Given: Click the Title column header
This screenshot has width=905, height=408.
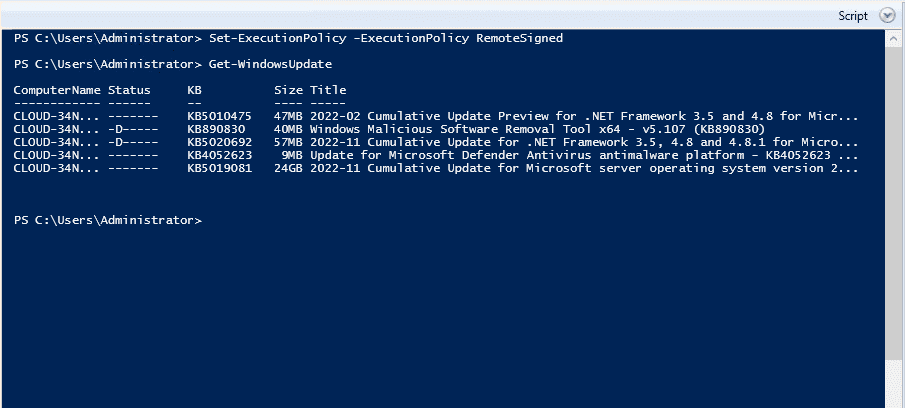Looking at the screenshot, I should coord(328,90).
